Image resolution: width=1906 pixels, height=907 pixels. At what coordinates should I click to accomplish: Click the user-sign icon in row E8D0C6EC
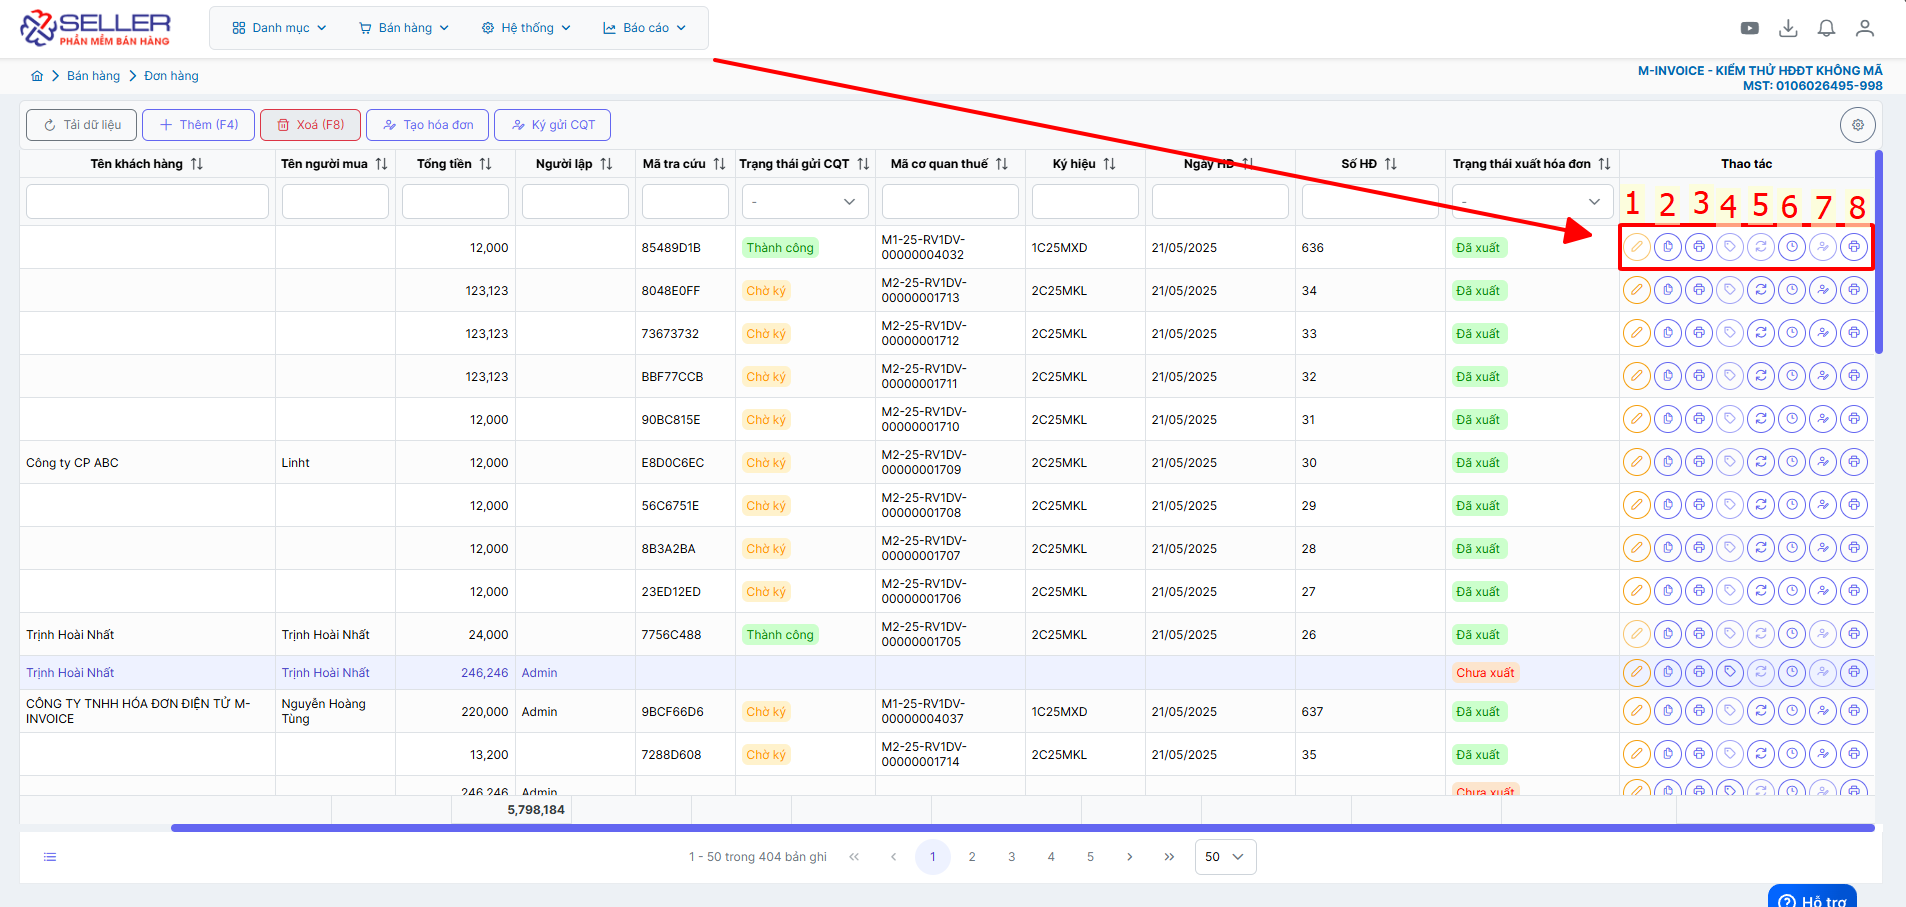(x=1822, y=462)
